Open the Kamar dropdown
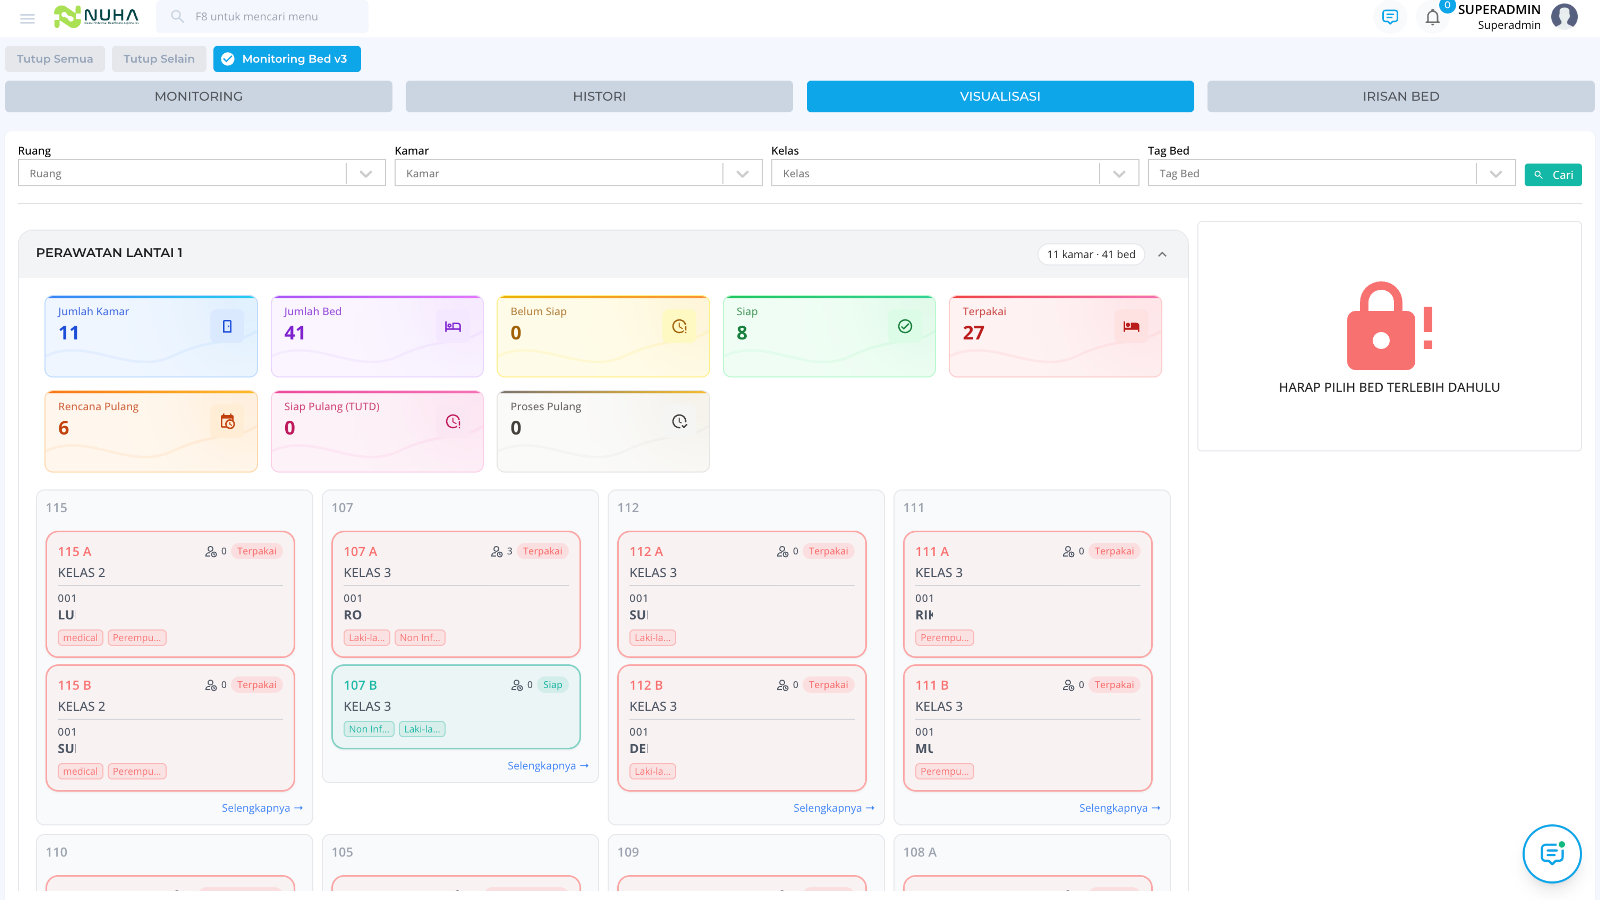This screenshot has width=1600, height=900. pos(578,173)
